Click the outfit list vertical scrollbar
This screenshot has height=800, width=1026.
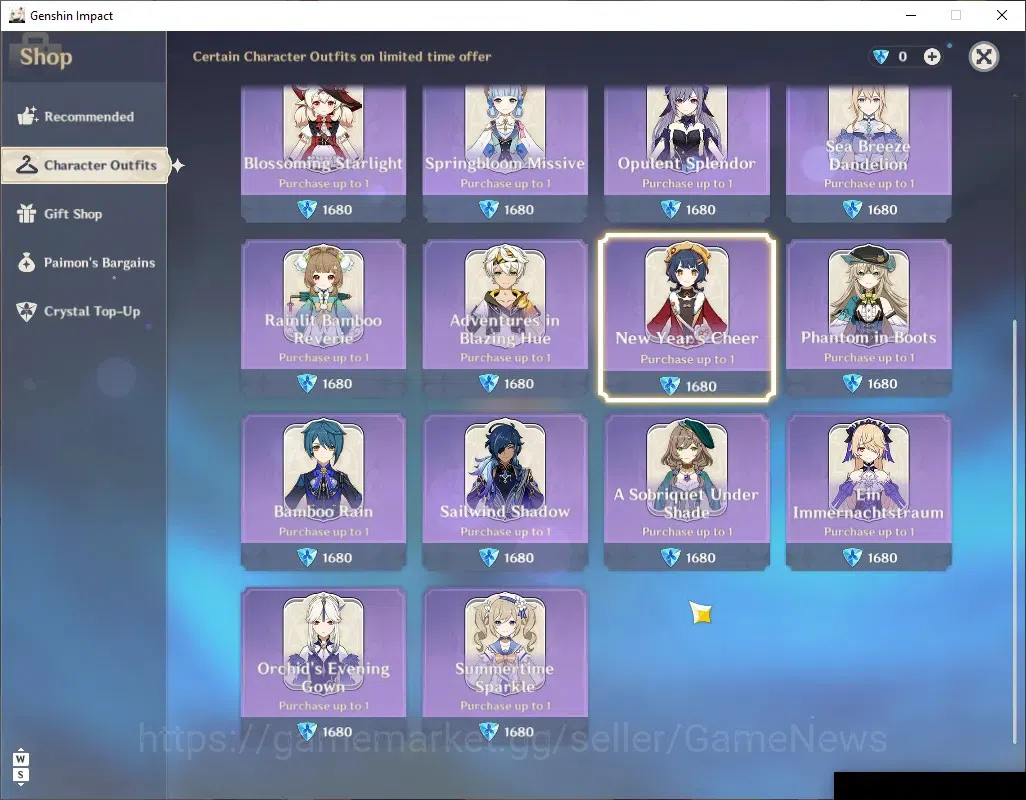tap(1015, 530)
